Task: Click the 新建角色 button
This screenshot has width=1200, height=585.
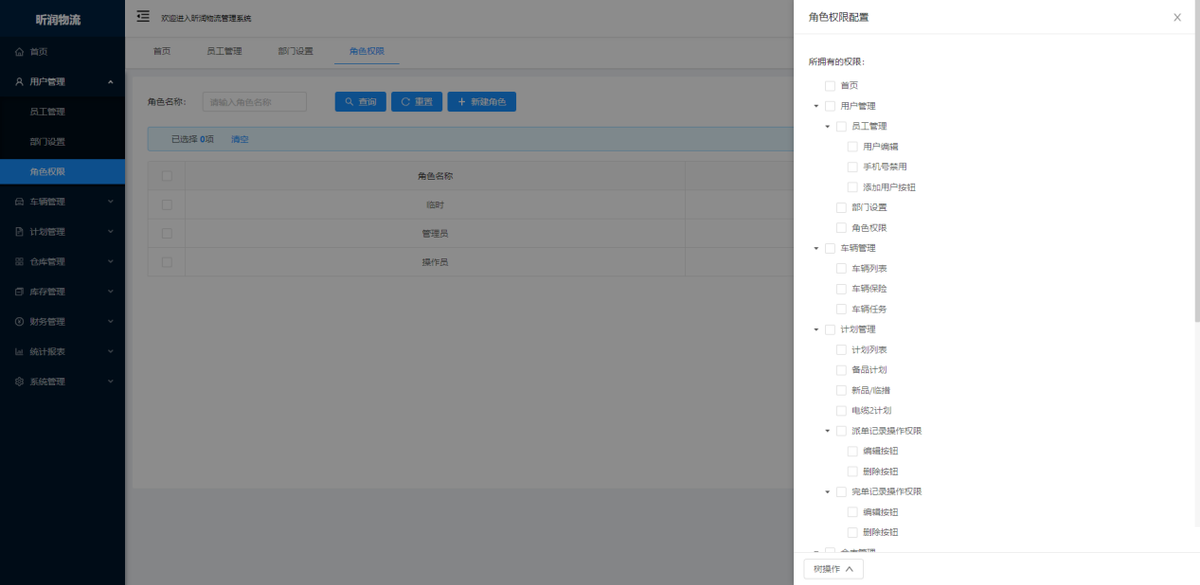Action: tap(481, 102)
